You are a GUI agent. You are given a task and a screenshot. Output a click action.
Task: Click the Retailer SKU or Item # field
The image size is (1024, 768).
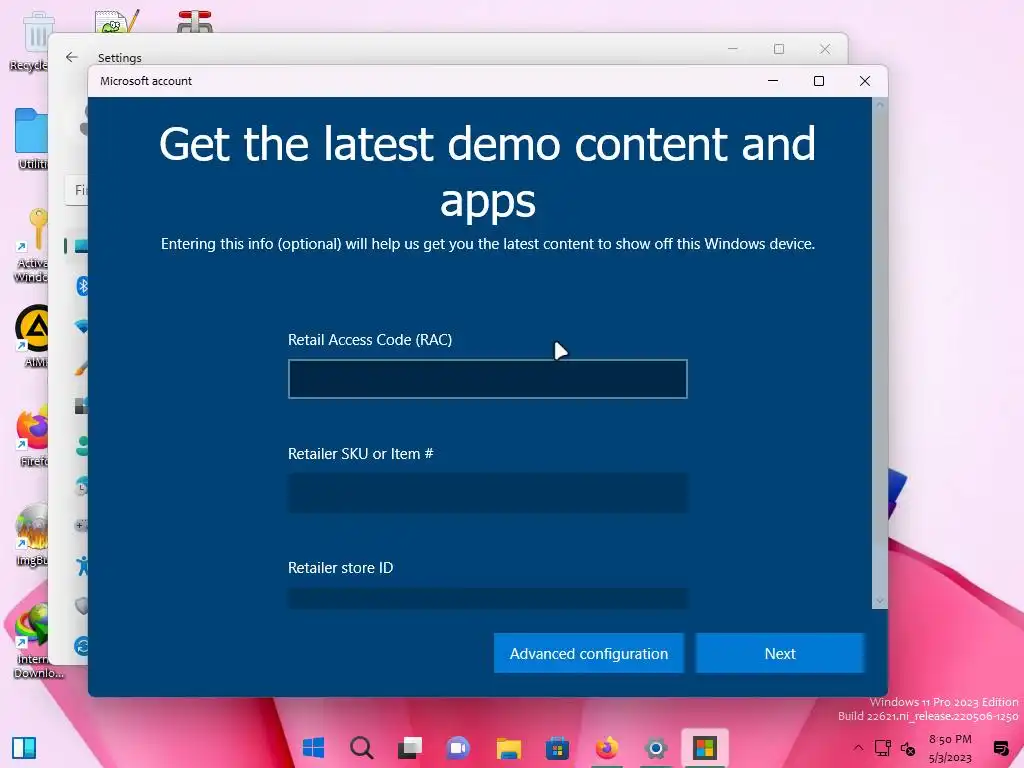pos(487,493)
